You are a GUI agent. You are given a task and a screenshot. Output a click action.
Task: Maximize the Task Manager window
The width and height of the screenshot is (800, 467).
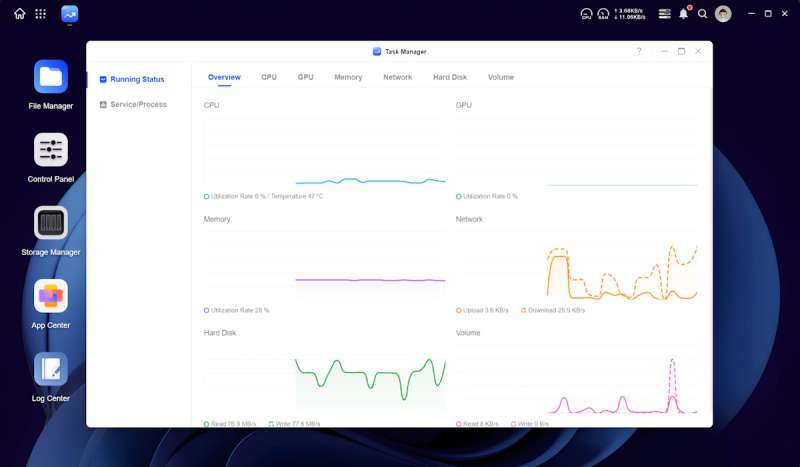(681, 51)
